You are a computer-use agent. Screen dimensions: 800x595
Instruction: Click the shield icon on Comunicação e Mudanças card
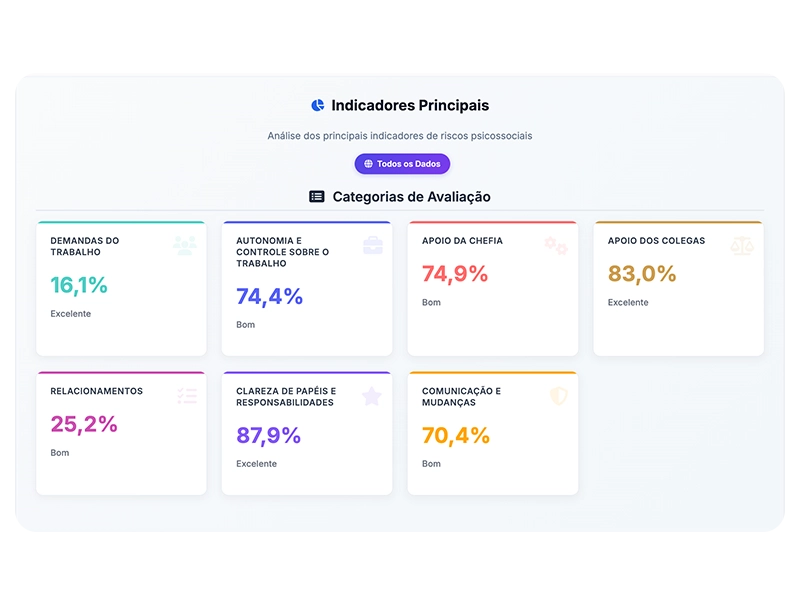coord(558,396)
